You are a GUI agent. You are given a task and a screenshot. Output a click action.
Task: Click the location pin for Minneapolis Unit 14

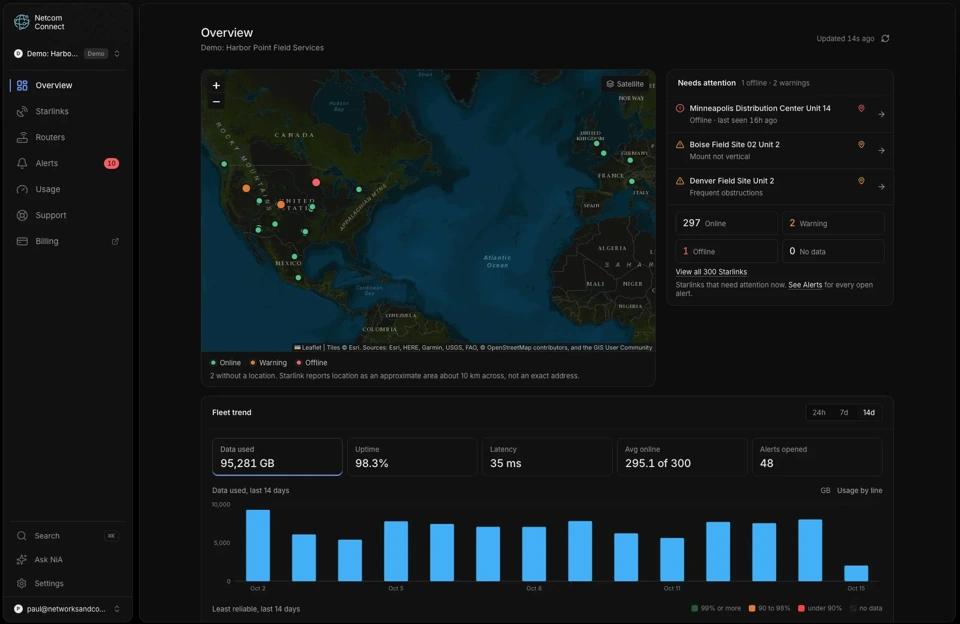tap(861, 108)
